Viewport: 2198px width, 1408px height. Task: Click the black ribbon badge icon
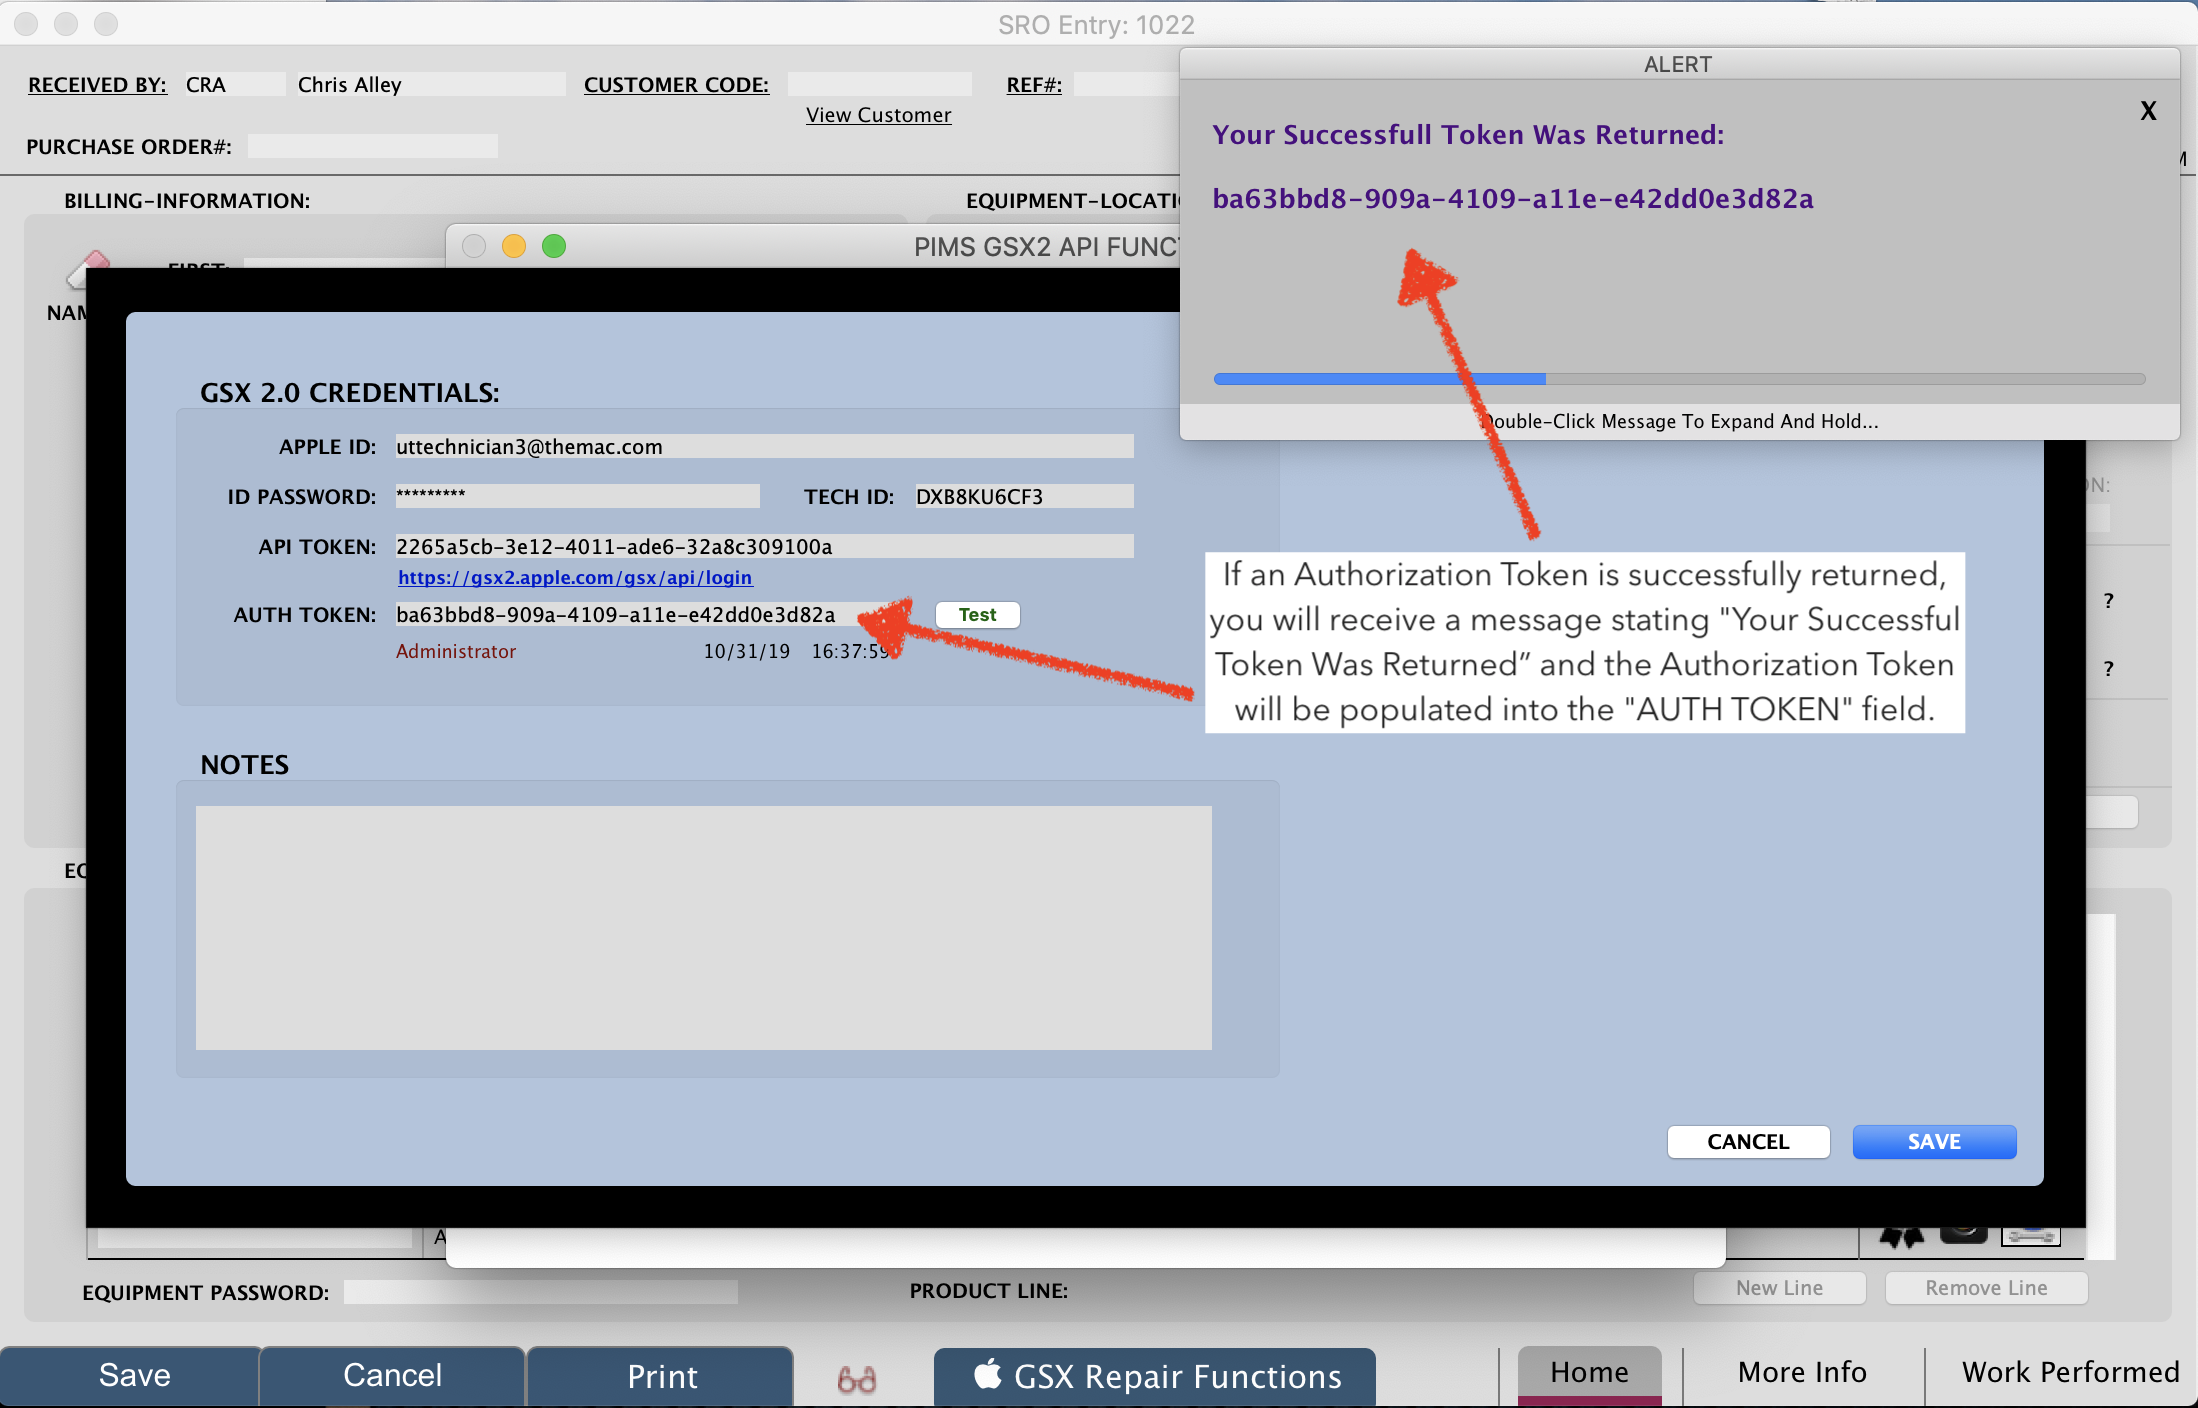[1901, 1238]
